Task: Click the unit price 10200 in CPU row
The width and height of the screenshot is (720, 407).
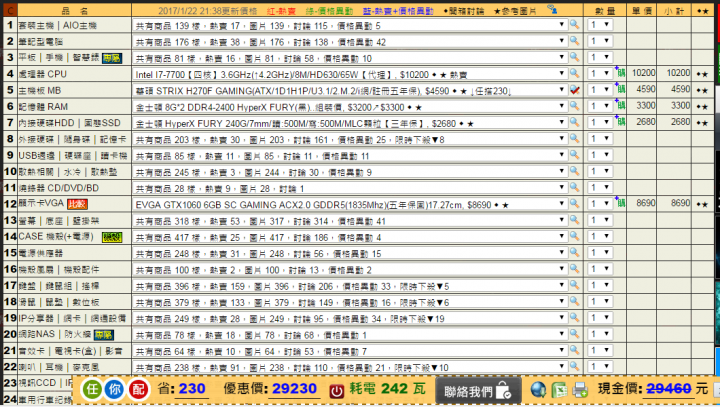Action: coord(643,73)
